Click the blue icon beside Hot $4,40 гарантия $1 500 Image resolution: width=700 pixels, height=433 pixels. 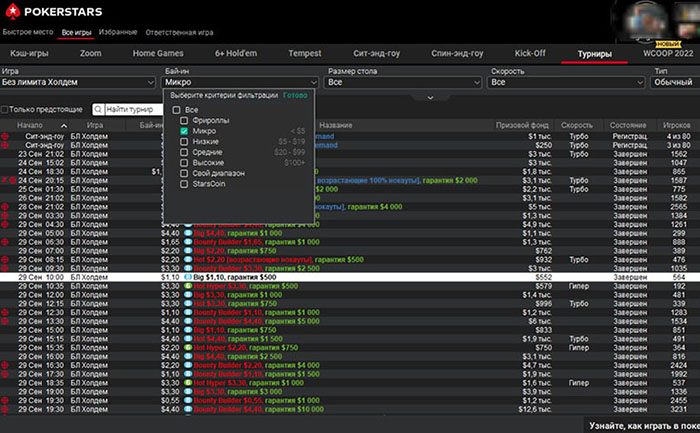click(x=188, y=339)
